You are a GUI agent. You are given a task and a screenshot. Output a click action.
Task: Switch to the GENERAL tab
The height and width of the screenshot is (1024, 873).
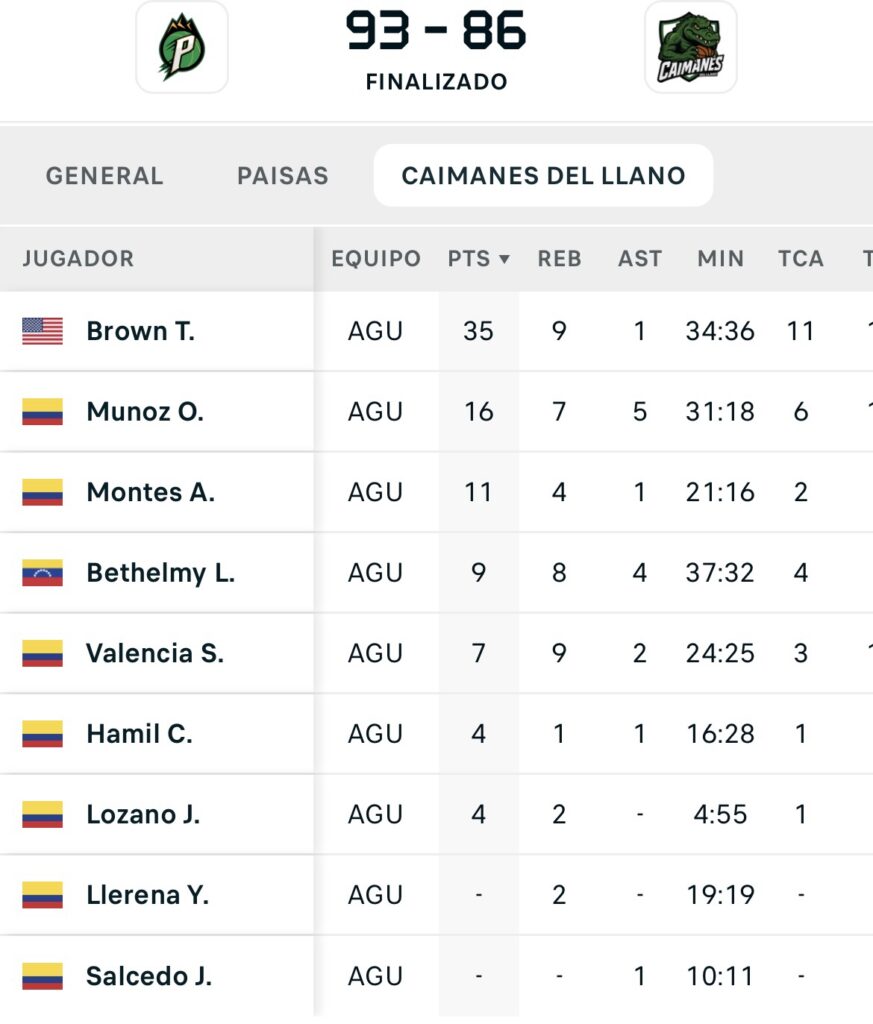(x=104, y=176)
